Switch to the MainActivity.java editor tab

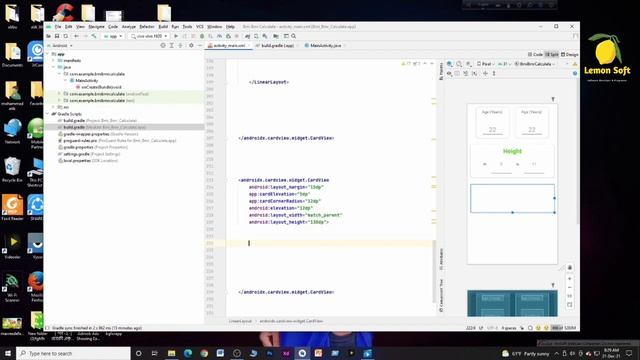pos(325,46)
